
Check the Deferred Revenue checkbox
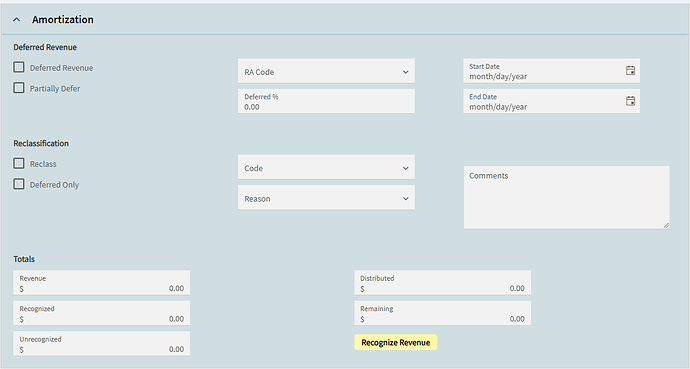pos(18,67)
